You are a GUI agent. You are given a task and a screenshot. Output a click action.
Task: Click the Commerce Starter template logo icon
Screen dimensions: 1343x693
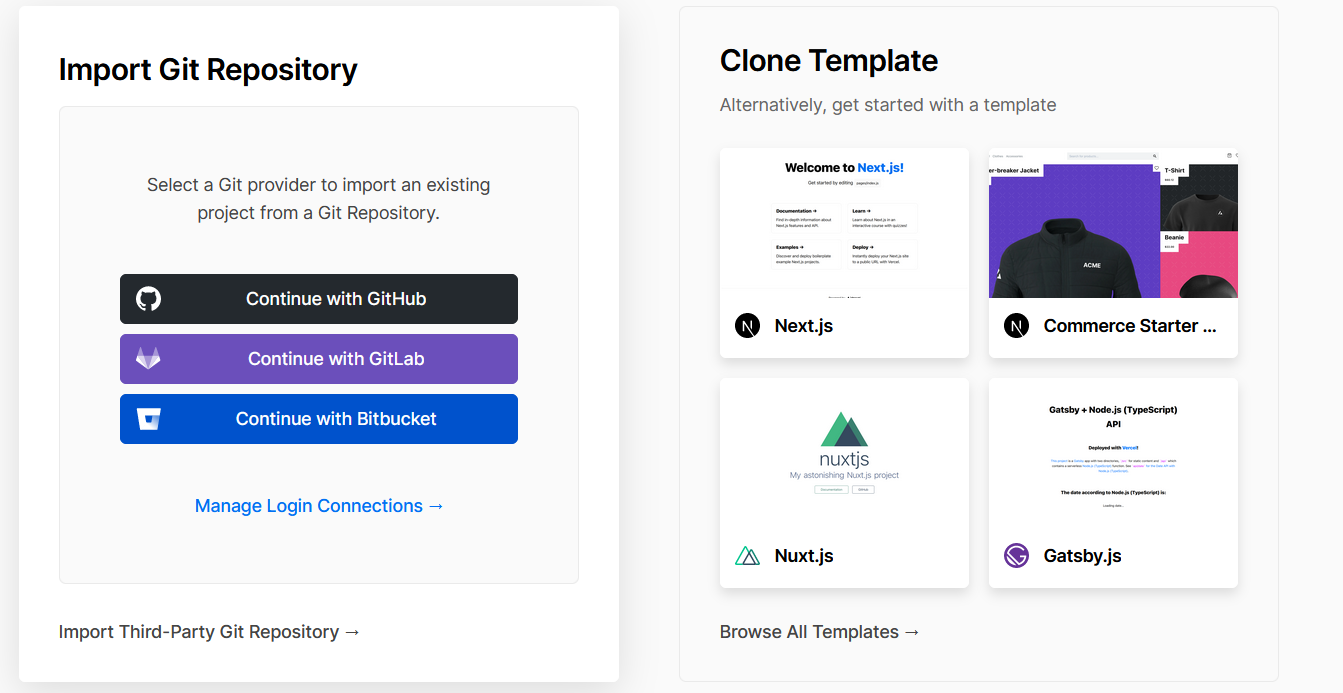click(1016, 326)
